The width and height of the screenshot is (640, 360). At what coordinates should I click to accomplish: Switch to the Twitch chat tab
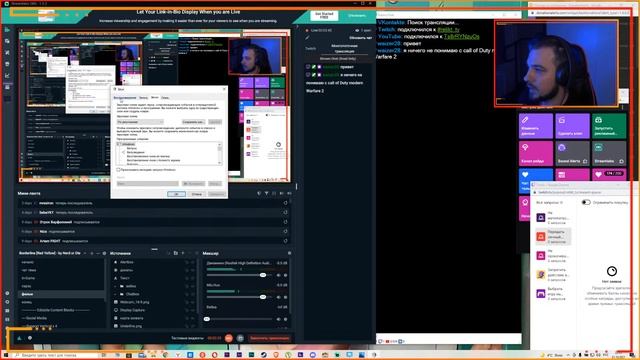pos(311,49)
